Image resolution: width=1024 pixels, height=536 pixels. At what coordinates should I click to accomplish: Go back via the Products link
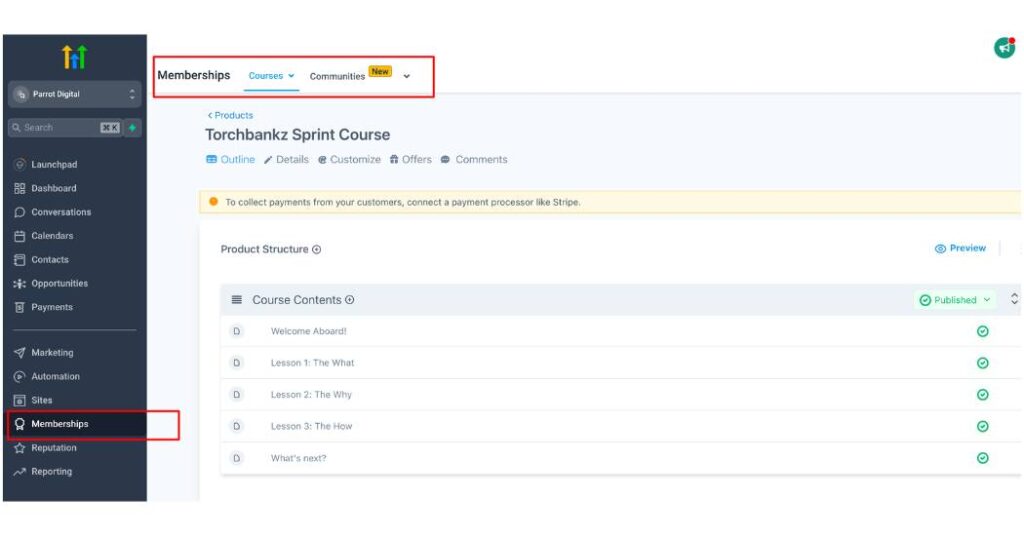[230, 115]
